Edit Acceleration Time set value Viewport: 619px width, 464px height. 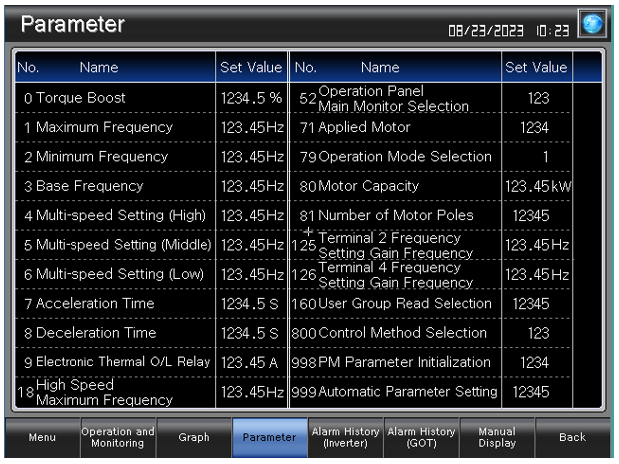point(251,304)
